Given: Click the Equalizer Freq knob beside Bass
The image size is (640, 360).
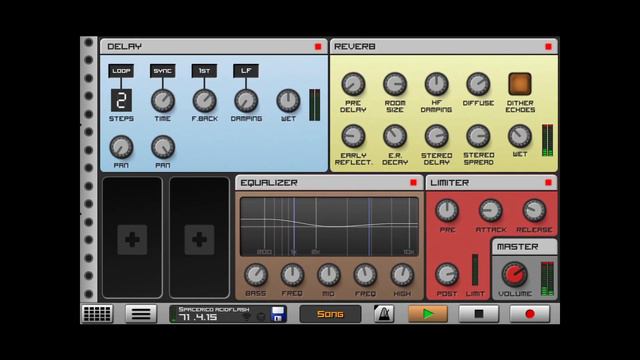Looking at the screenshot, I should tap(292, 275).
